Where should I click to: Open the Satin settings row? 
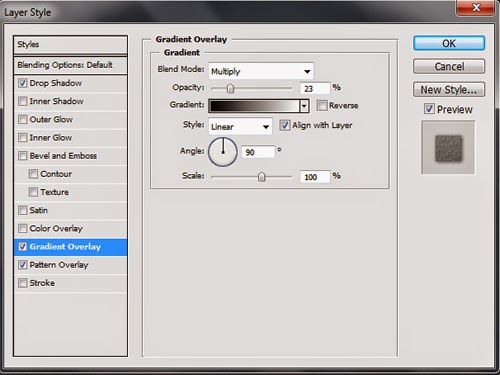click(70, 210)
